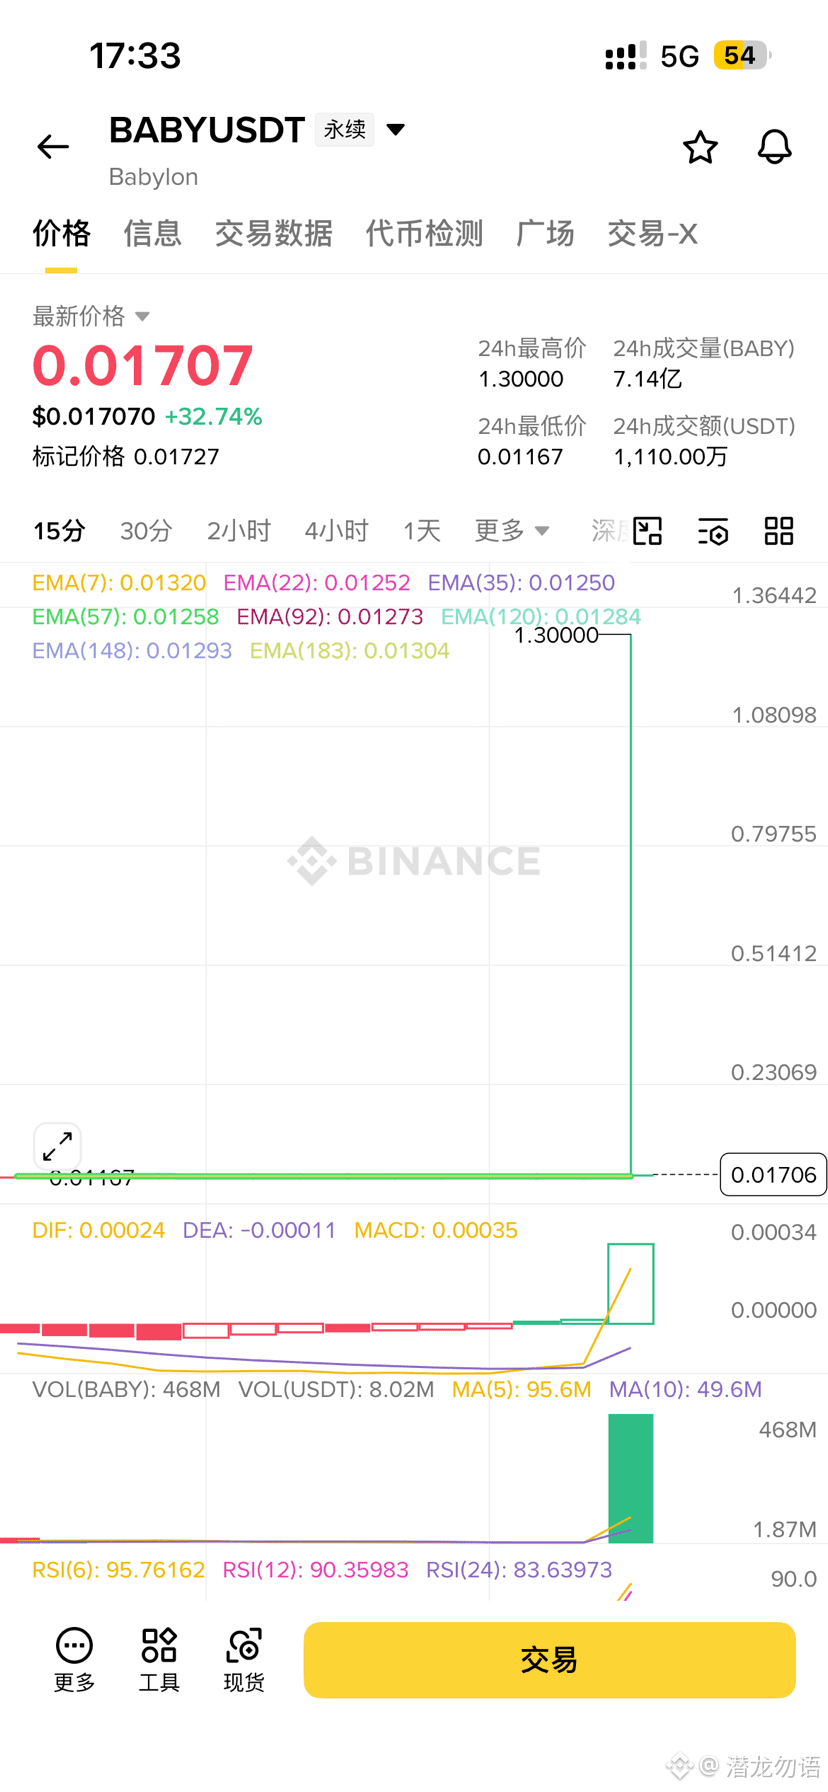The height and width of the screenshot is (1792, 828).
Task: Tap the VOL(BABY): 468M label
Action: pos(126,1389)
